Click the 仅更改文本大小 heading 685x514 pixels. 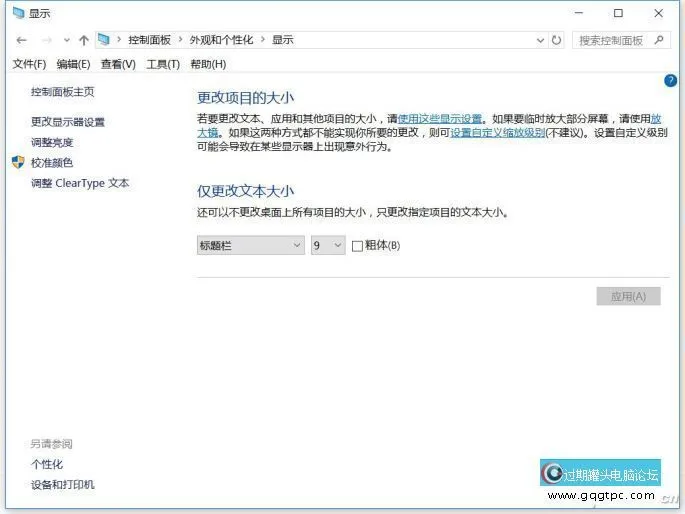(x=245, y=191)
